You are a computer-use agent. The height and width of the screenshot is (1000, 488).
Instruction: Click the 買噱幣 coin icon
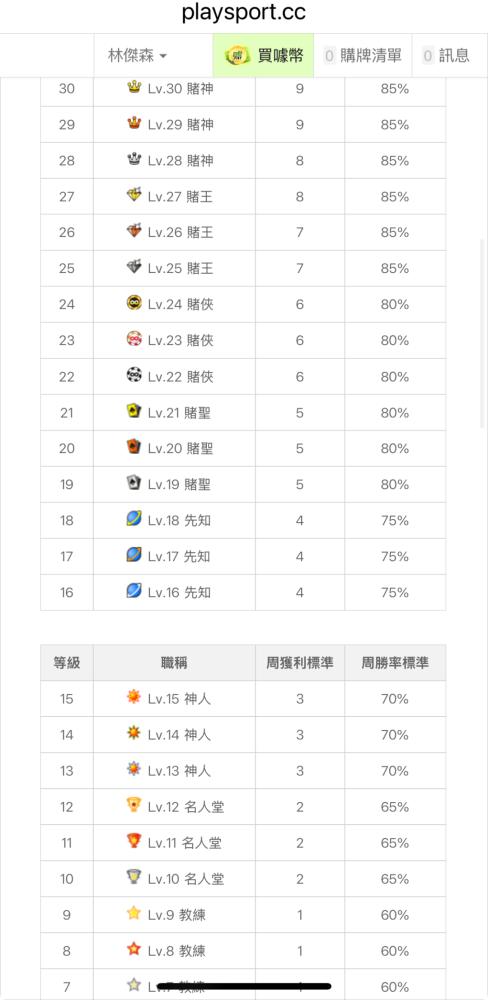237,56
